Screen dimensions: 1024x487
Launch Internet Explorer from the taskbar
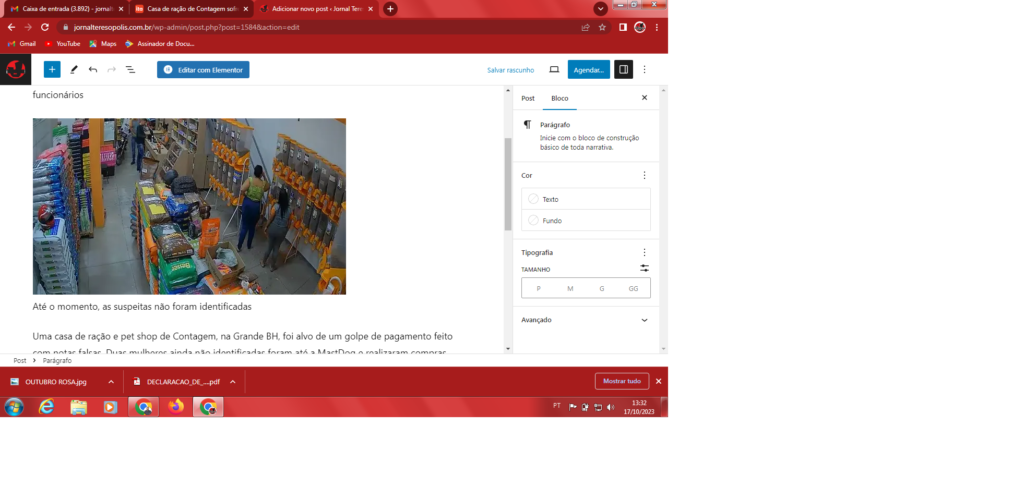point(46,407)
